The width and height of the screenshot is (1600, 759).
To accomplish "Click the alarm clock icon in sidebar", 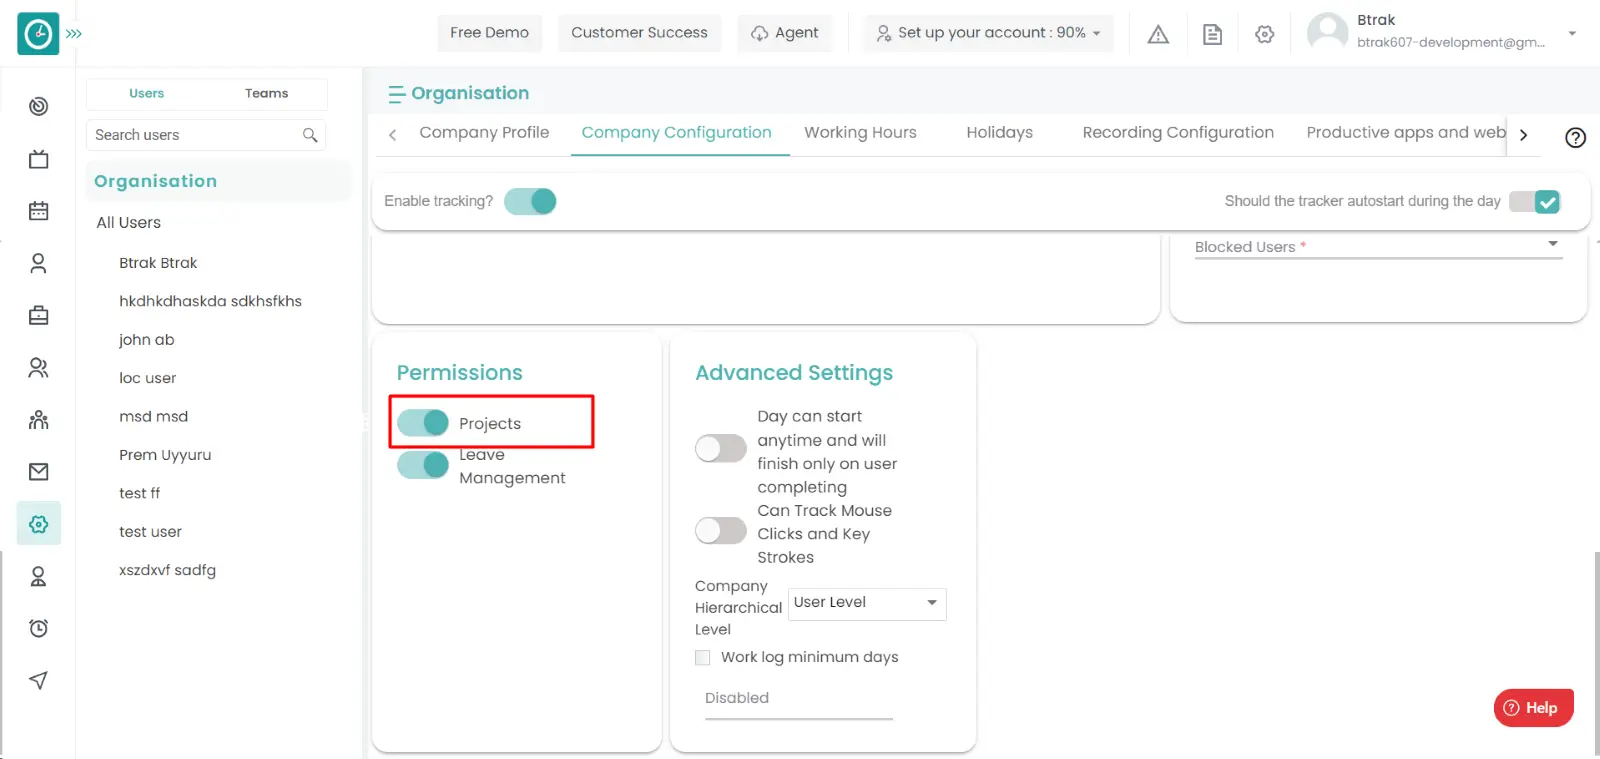I will tap(39, 628).
